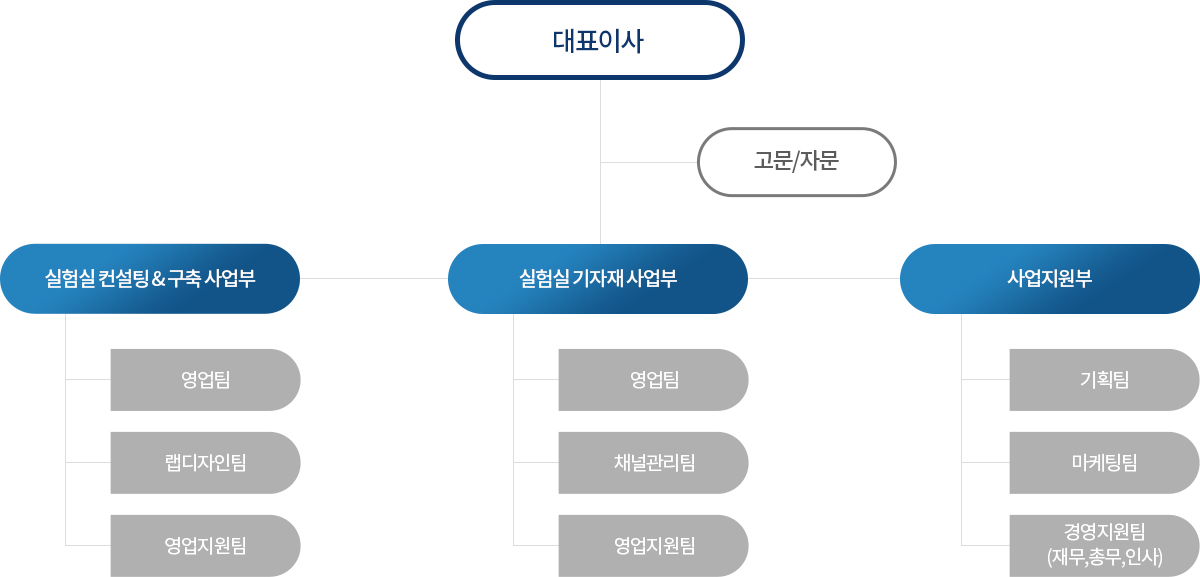
Task: Open the 채널관리팀 team box
Action: pyautogui.click(x=654, y=463)
